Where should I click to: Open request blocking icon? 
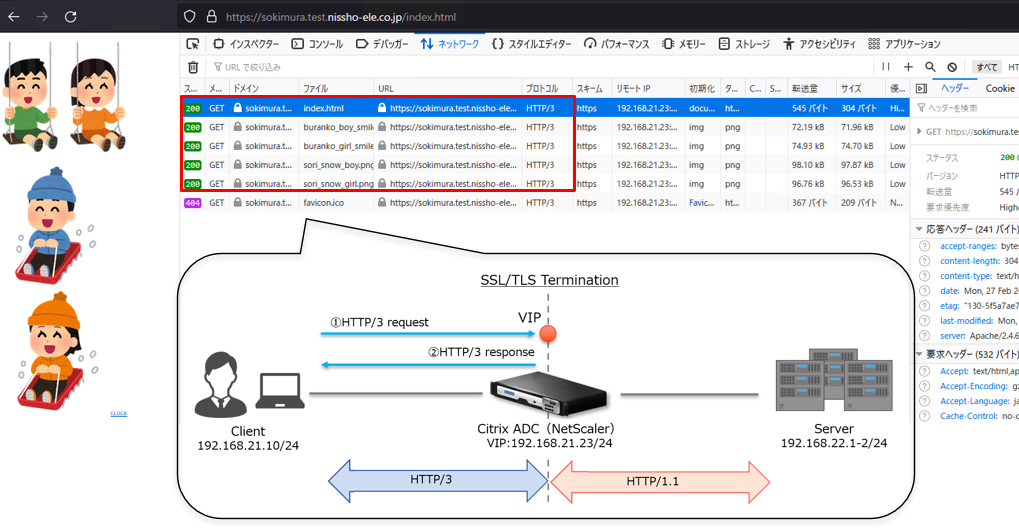[952, 67]
